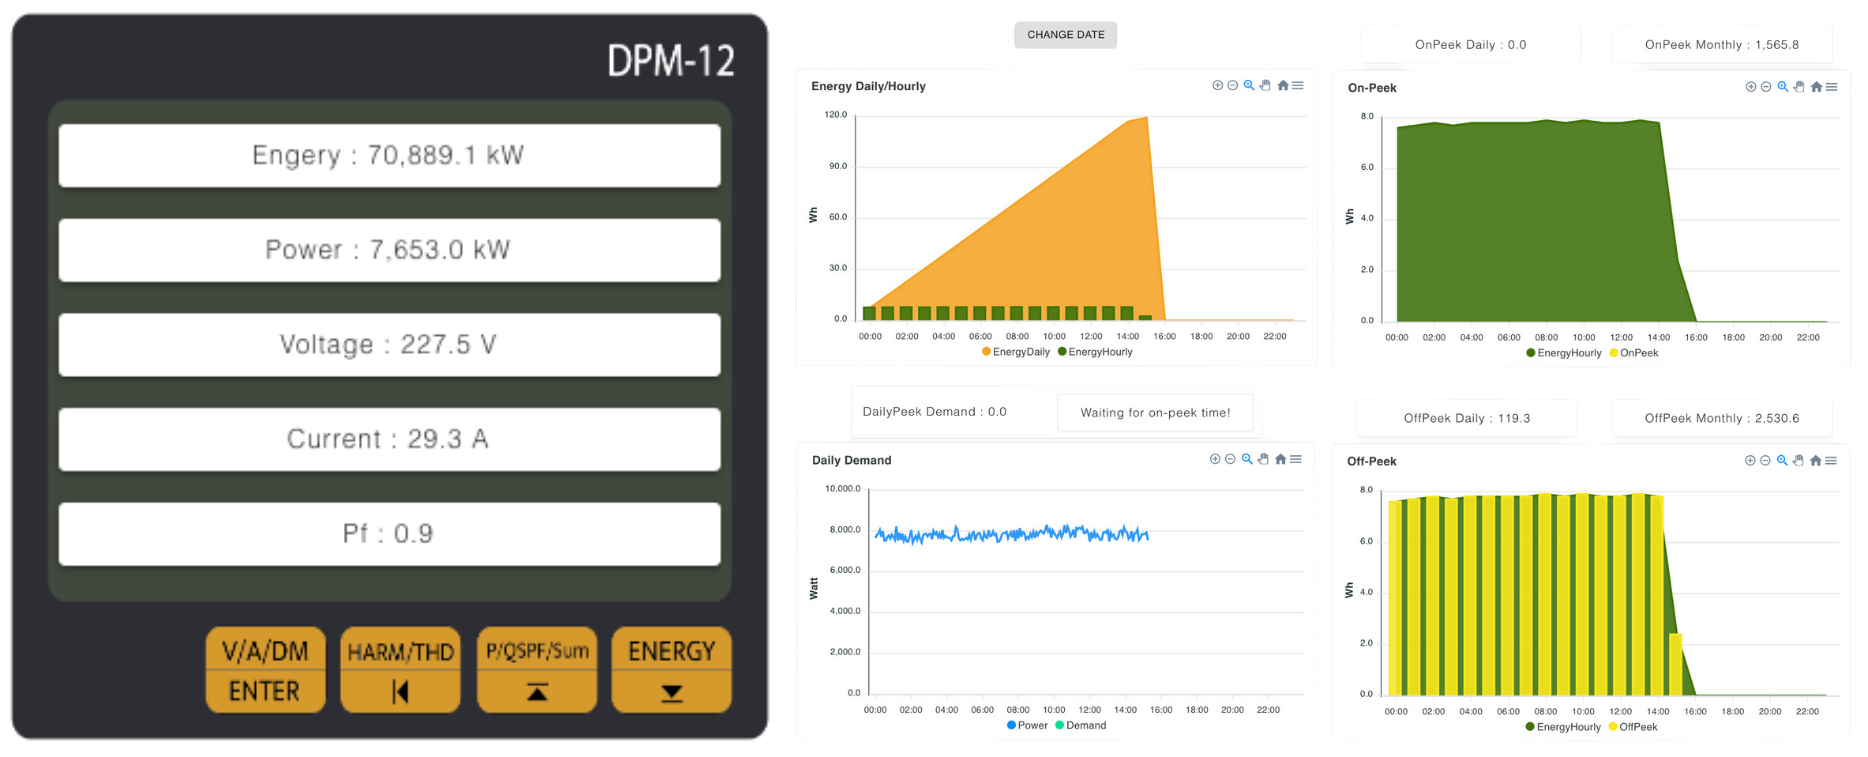Viewport: 1868px width, 757px height.
Task: Select panning hand icon on On-Peek chart
Action: [1799, 87]
